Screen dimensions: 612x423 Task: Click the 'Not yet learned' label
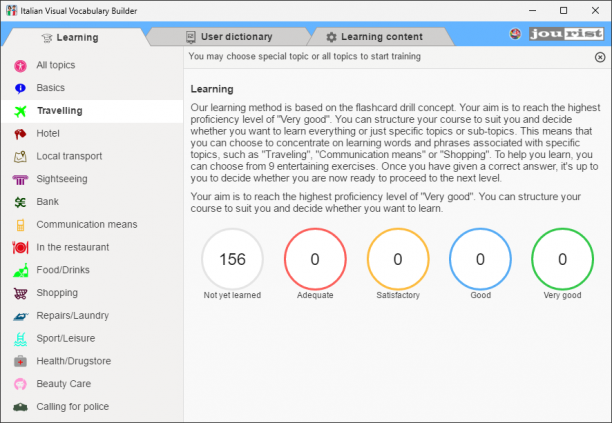coord(232,295)
